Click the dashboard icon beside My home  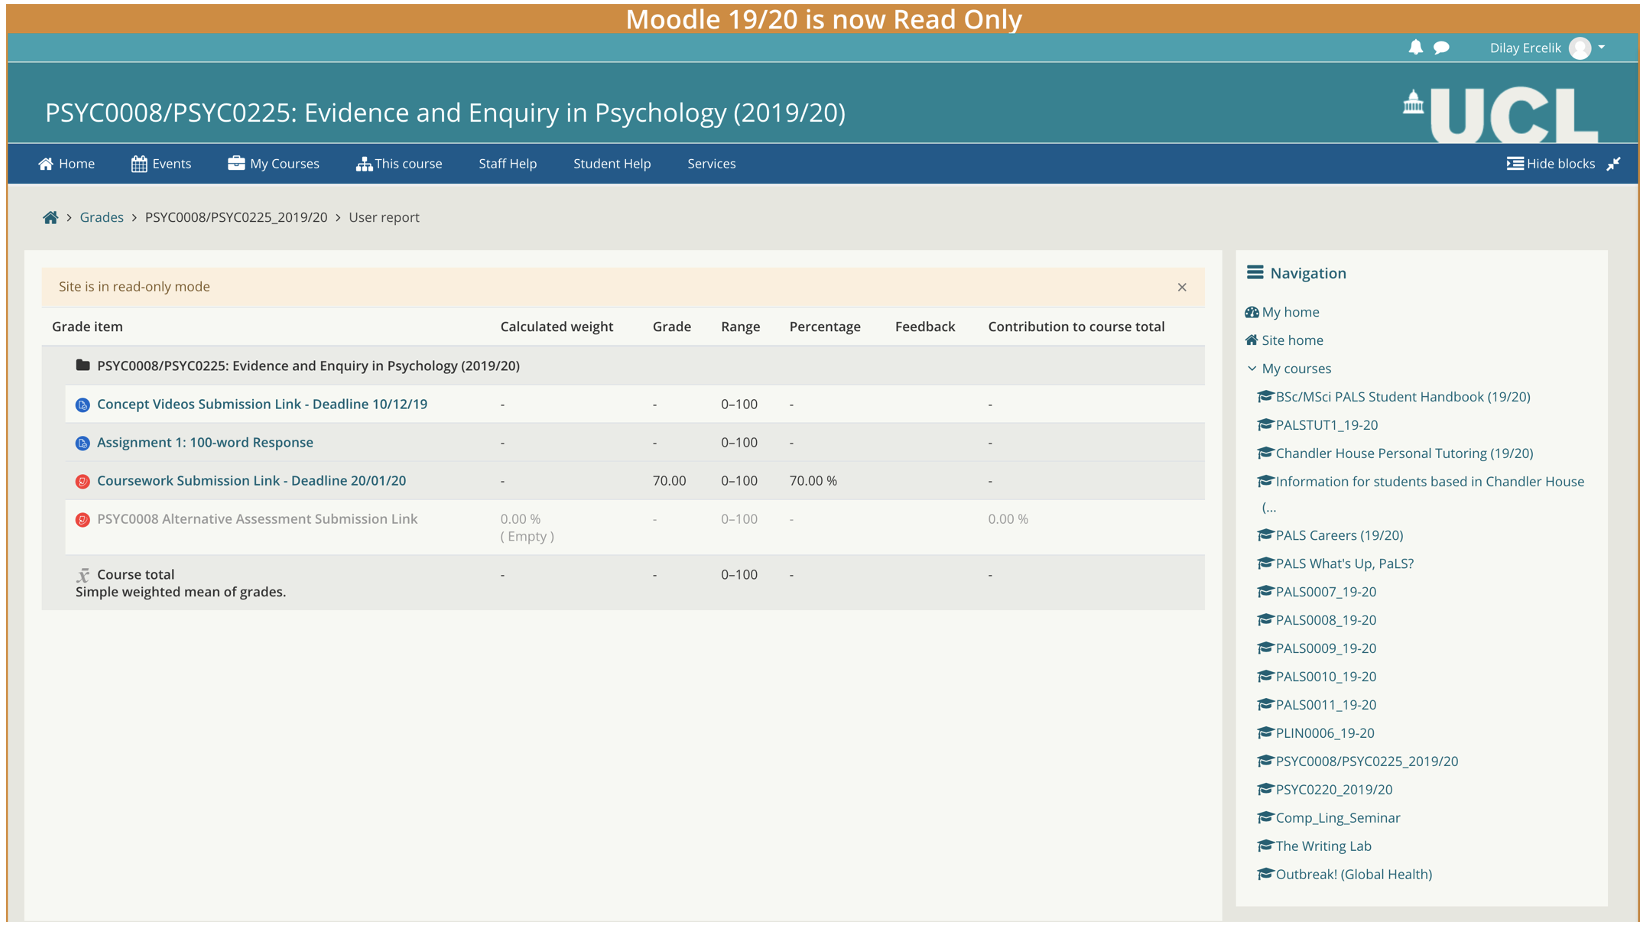(1251, 312)
